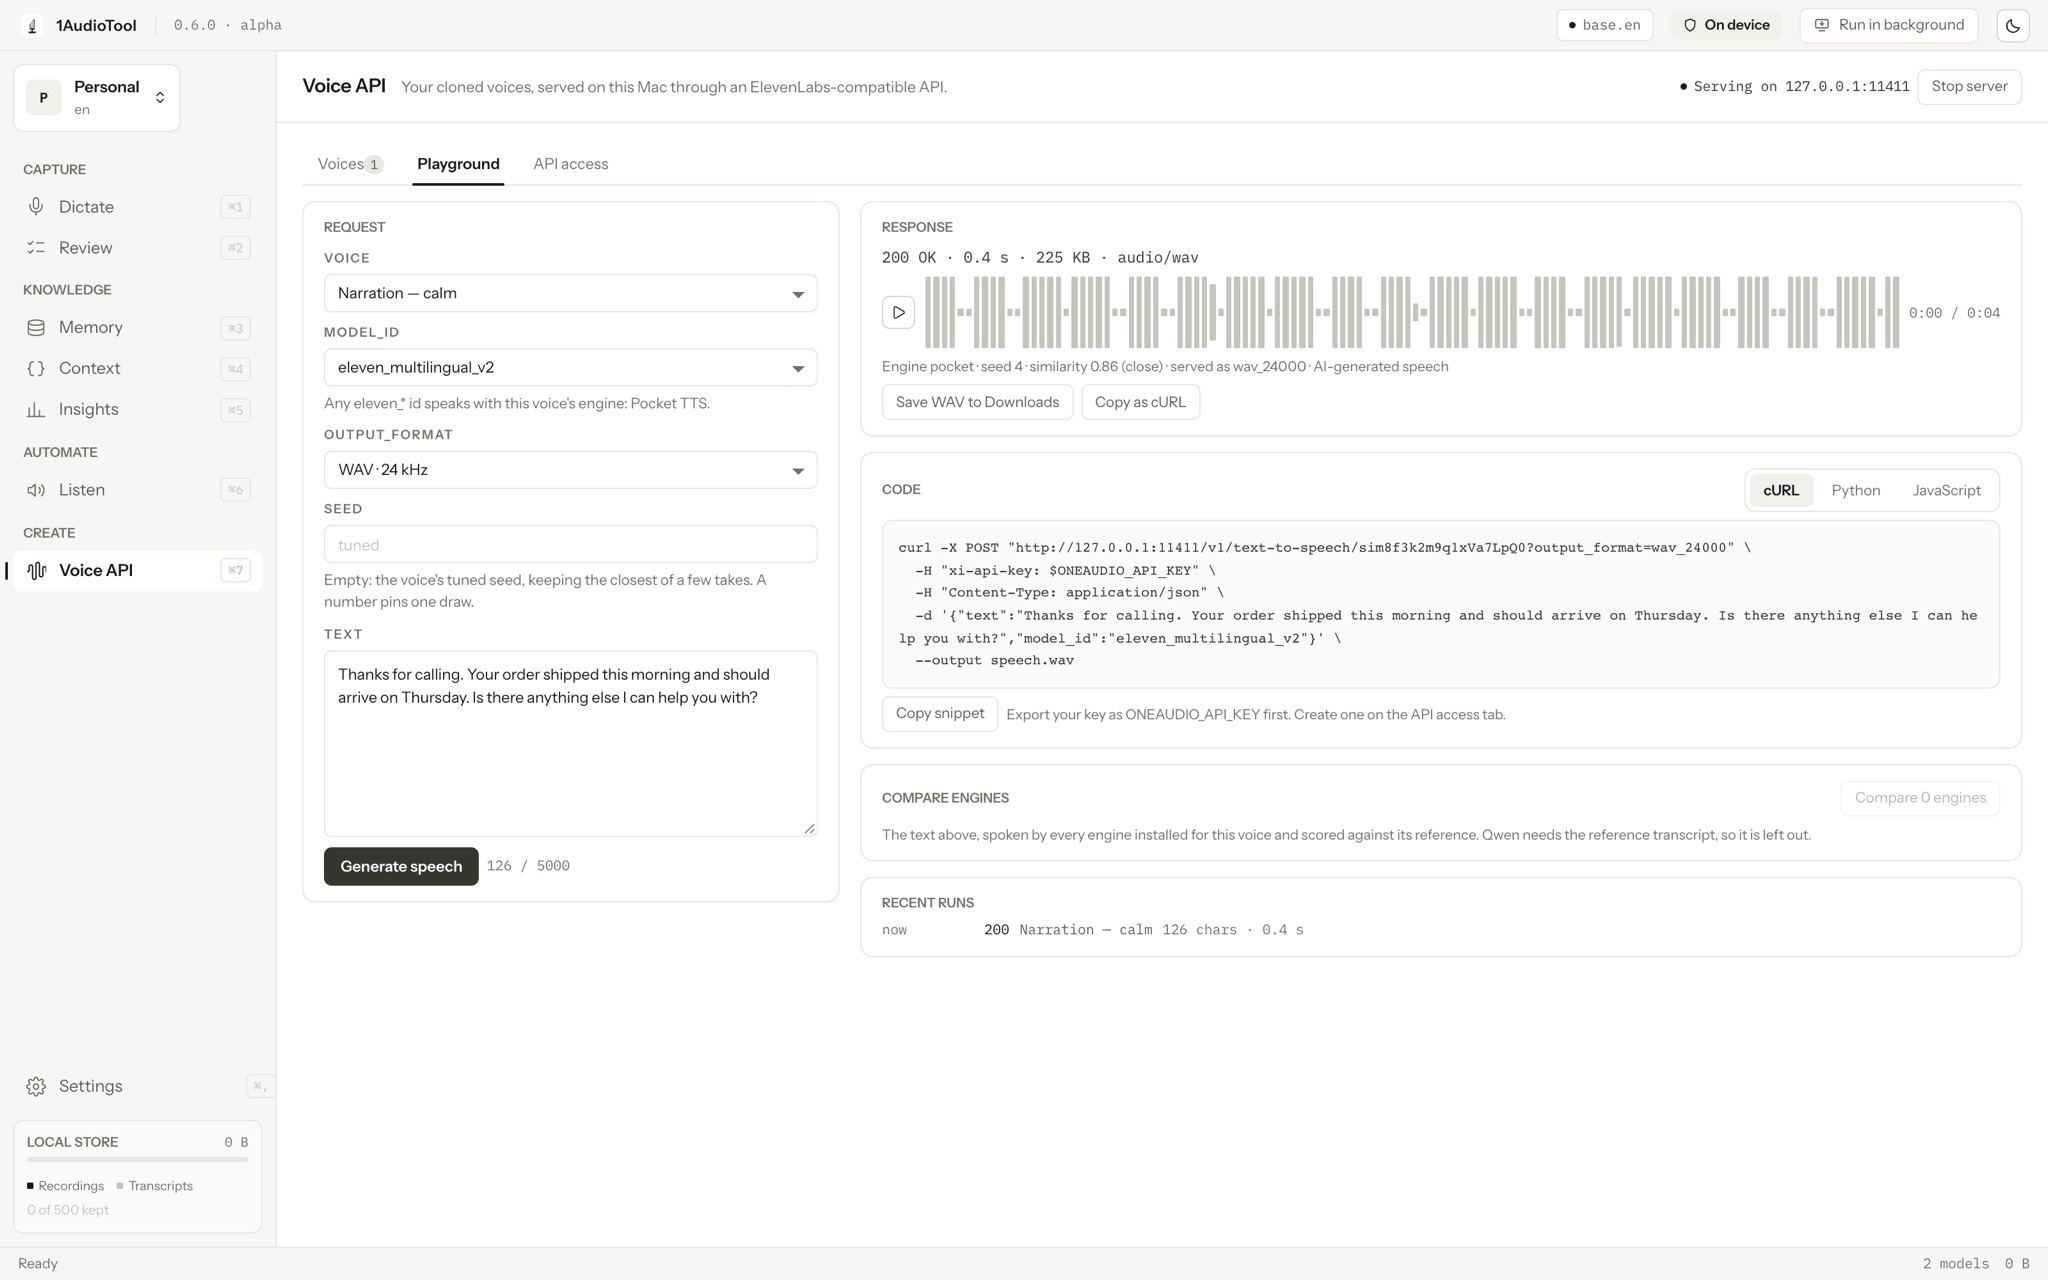Image resolution: width=2048 pixels, height=1280 pixels.
Task: Switch to the Playground tab
Action: (x=458, y=164)
